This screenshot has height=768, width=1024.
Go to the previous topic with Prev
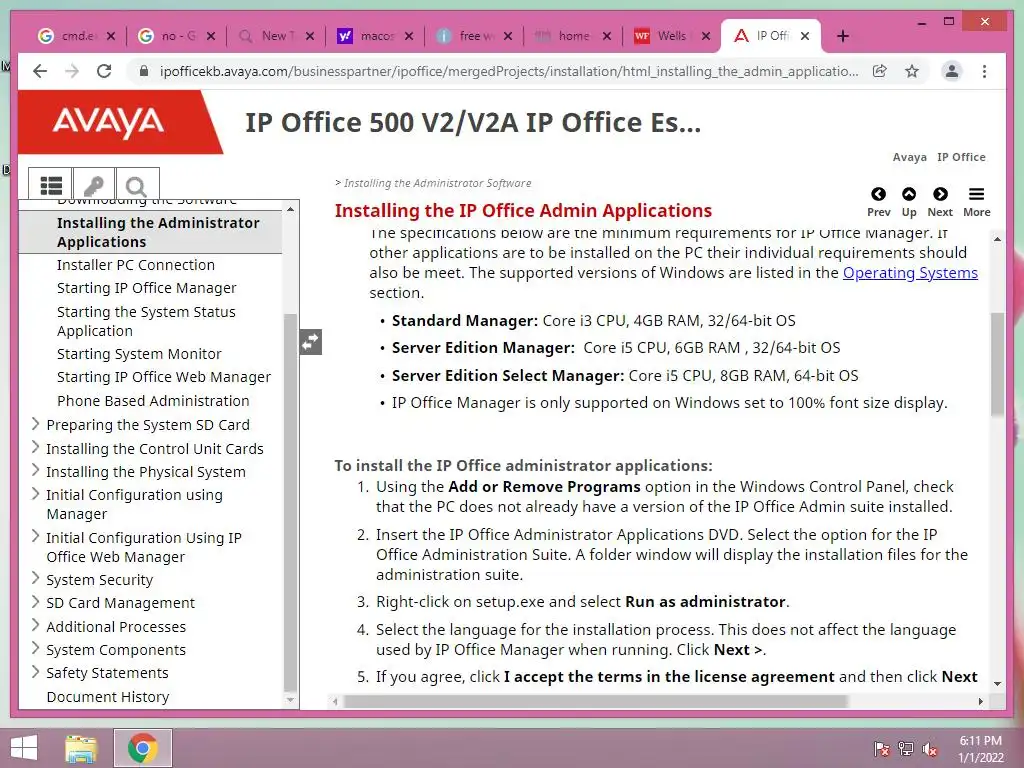point(878,202)
